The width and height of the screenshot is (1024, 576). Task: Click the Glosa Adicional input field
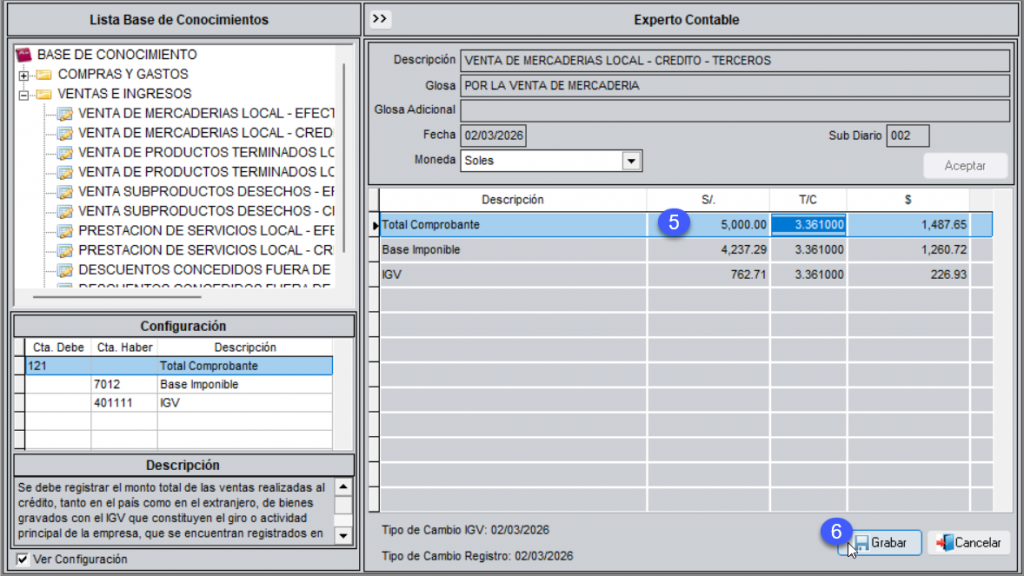735,110
